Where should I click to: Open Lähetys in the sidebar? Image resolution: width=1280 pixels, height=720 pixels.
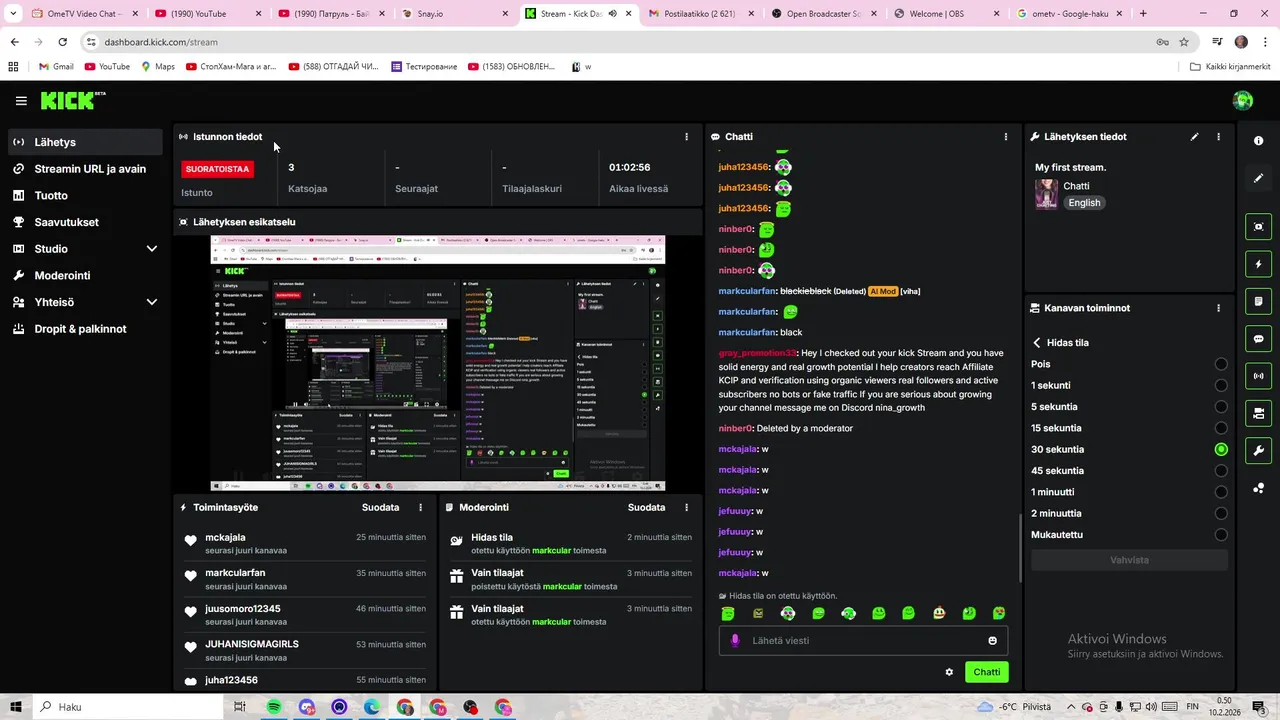[85, 142]
